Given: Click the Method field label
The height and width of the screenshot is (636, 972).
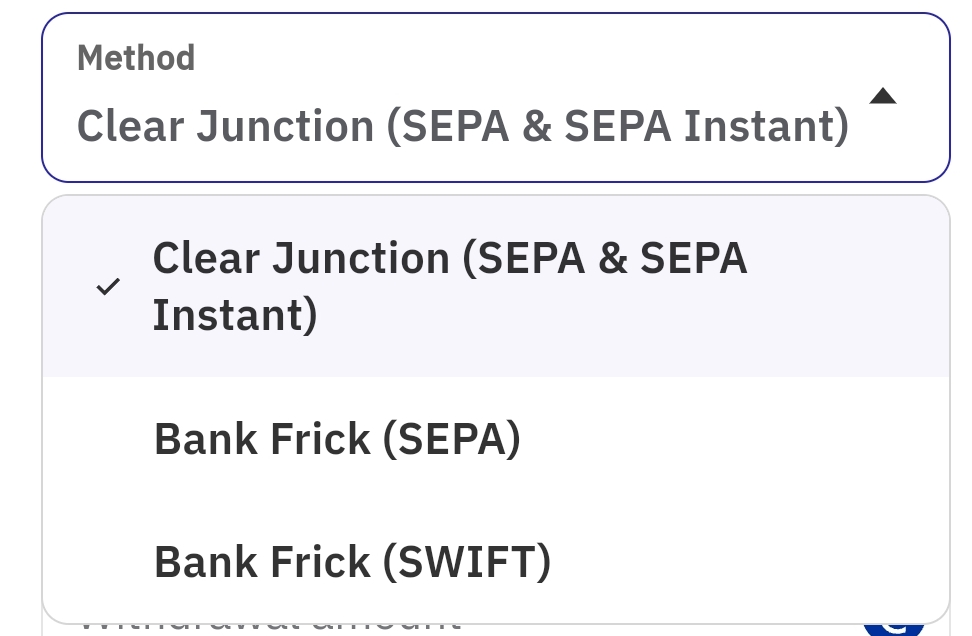Looking at the screenshot, I should [x=136, y=58].
